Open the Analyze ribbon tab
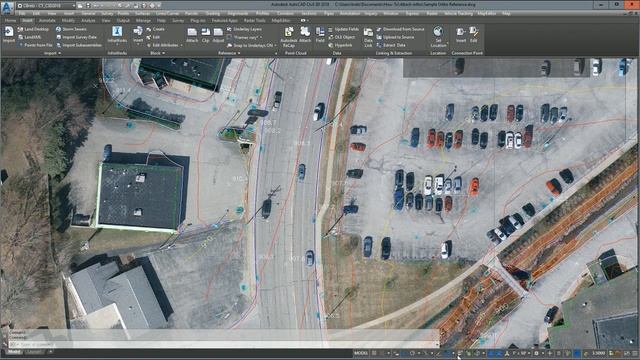 click(88, 20)
